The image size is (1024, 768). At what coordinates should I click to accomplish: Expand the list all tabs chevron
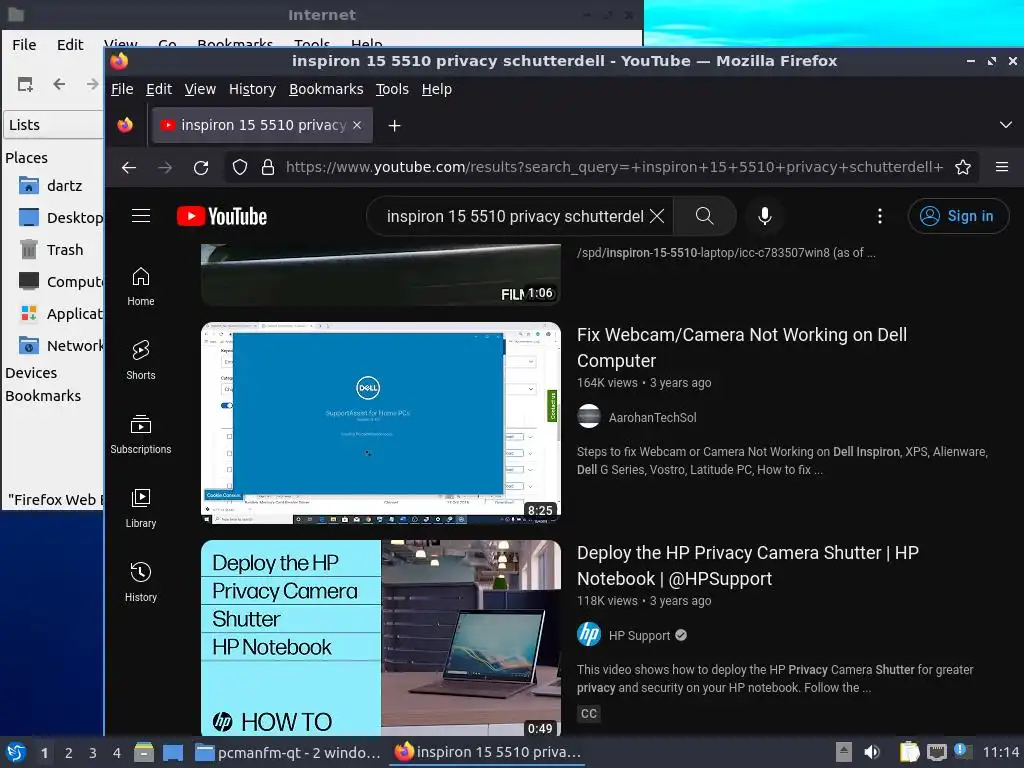click(1006, 125)
